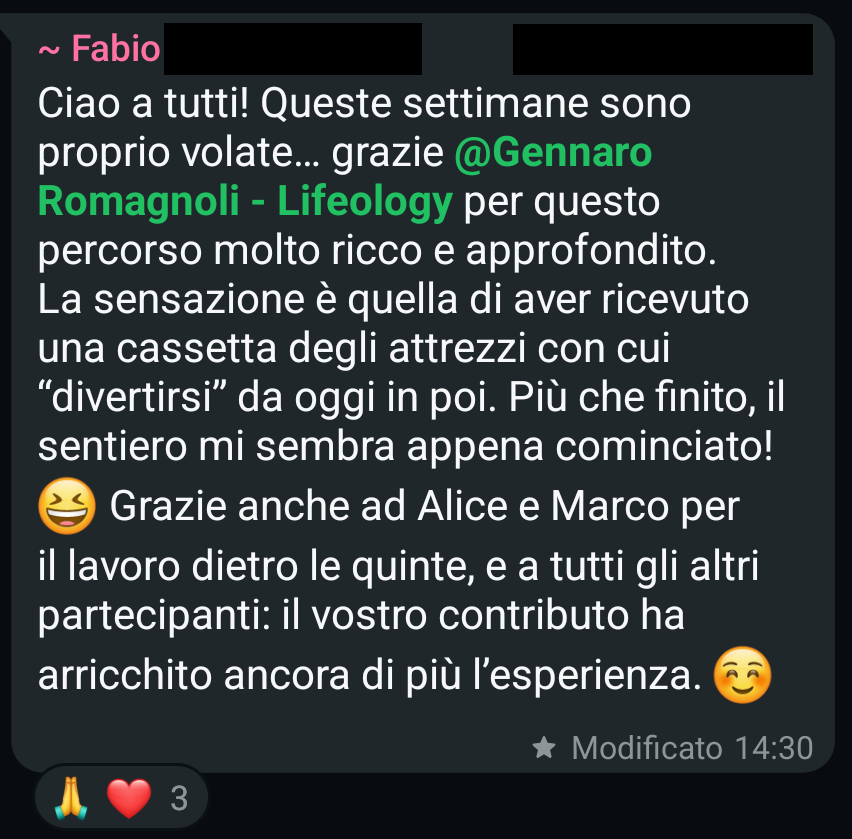
Task: Tap the word "Marco" in the message
Action: pos(610,506)
